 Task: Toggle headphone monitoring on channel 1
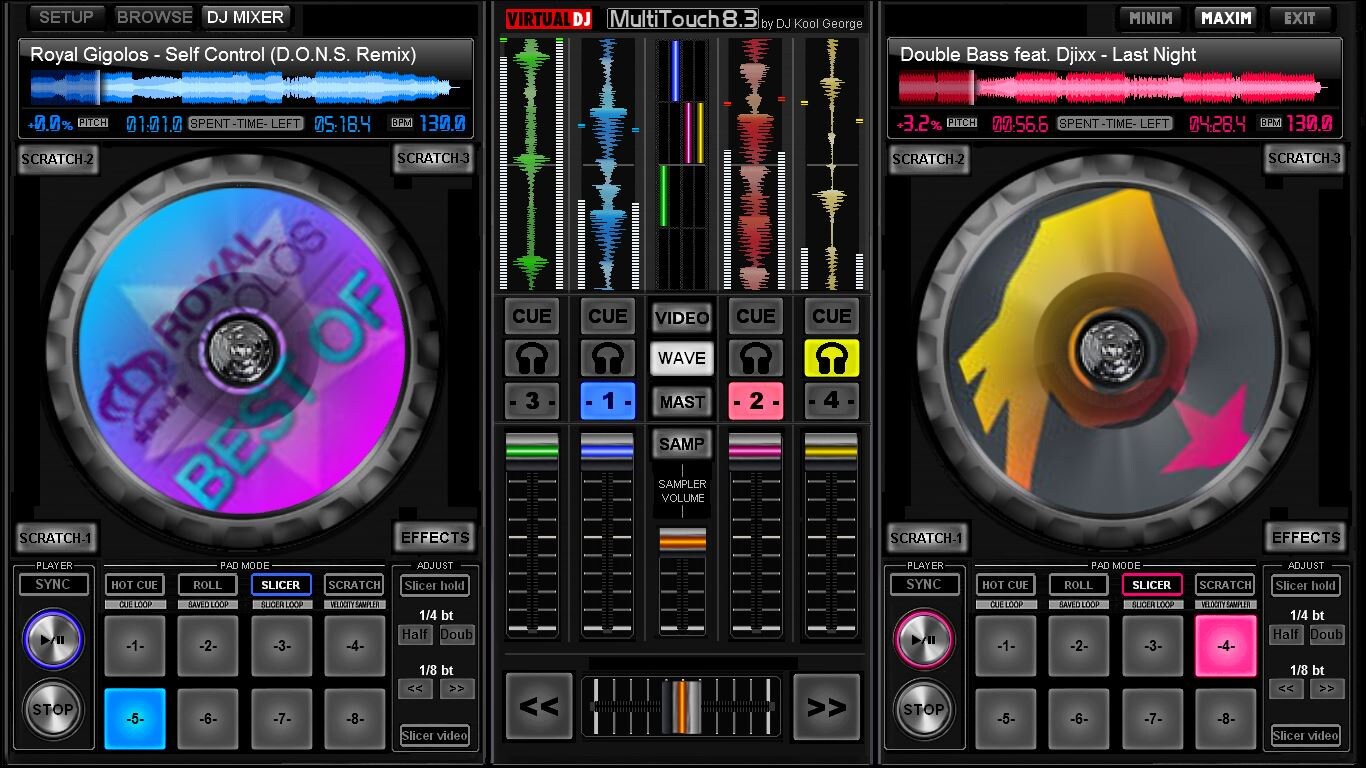point(607,357)
